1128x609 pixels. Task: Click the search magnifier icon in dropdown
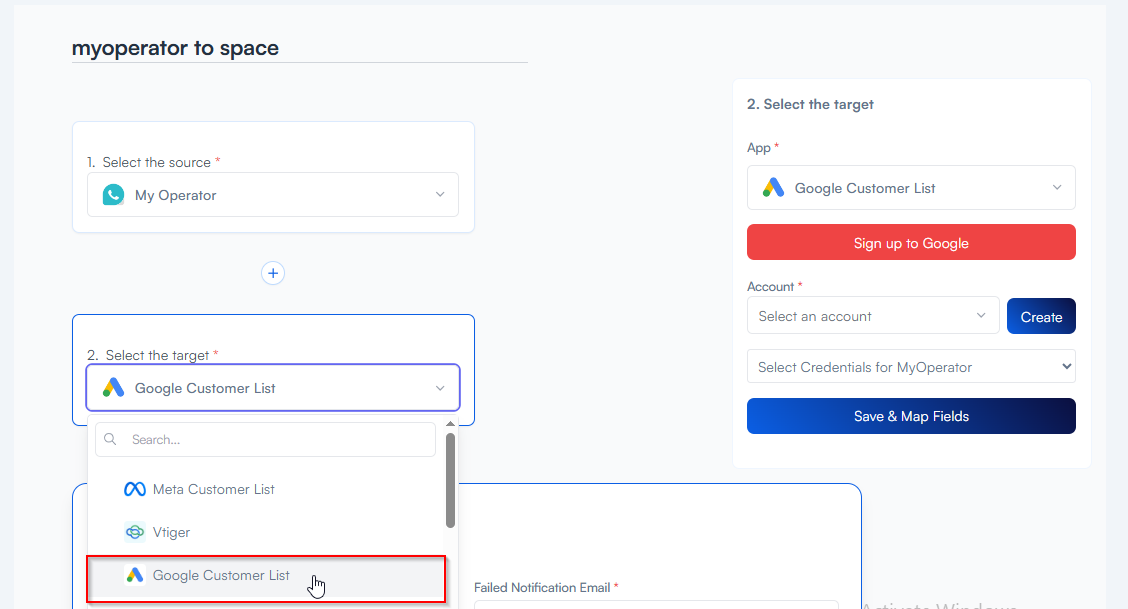pos(110,439)
